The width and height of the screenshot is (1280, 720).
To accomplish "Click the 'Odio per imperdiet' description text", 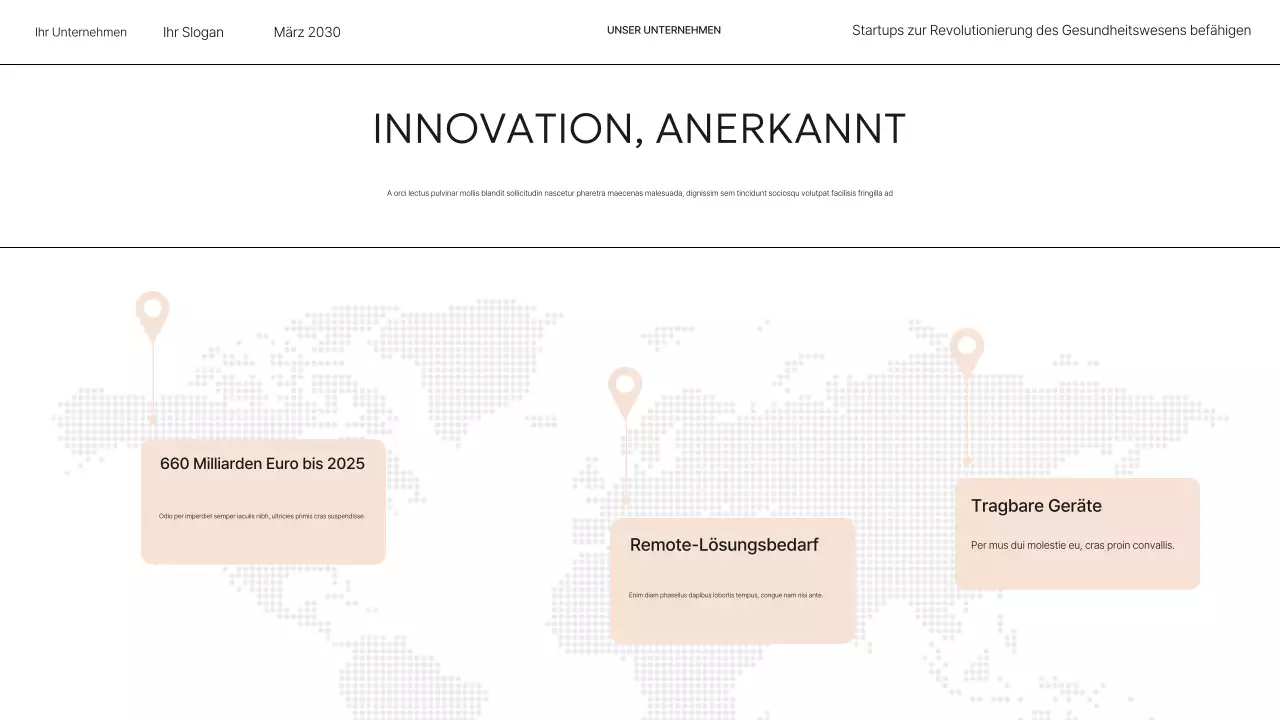I will click(x=262, y=516).
